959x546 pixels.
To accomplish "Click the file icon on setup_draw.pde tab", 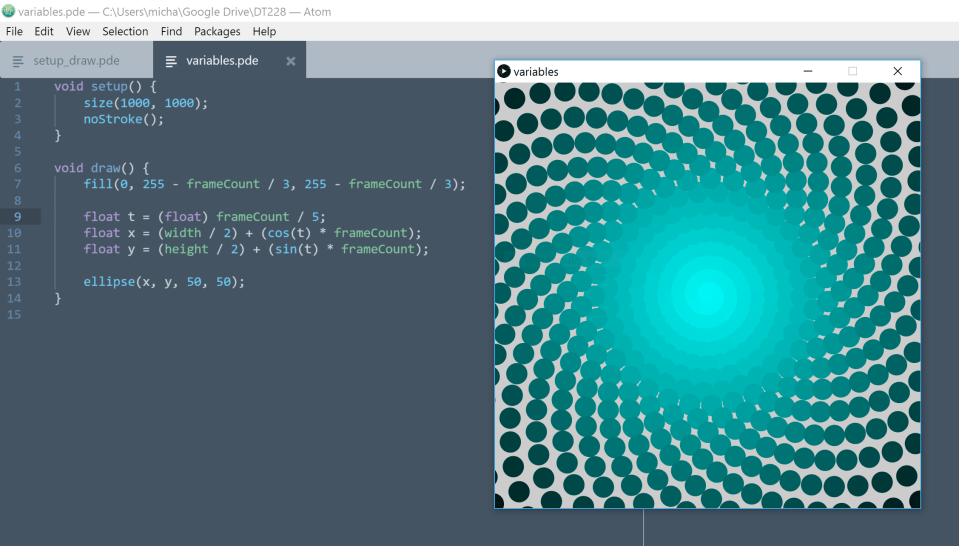I will (x=18, y=61).
